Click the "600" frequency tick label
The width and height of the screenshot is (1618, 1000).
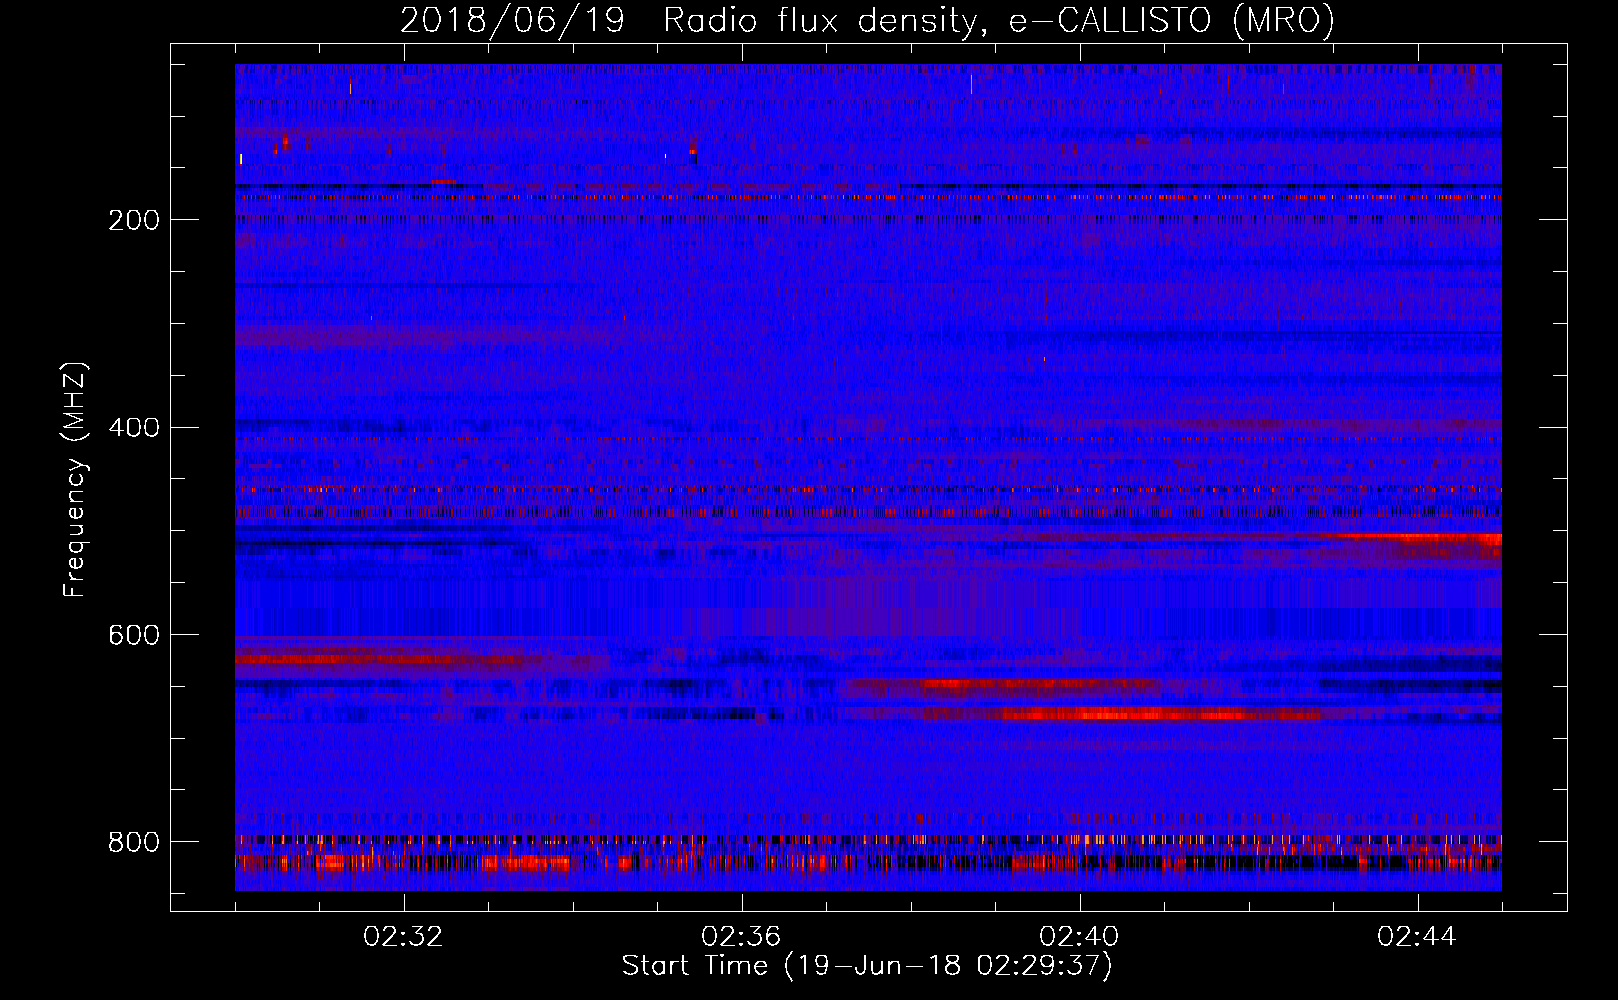pyautogui.click(x=133, y=635)
